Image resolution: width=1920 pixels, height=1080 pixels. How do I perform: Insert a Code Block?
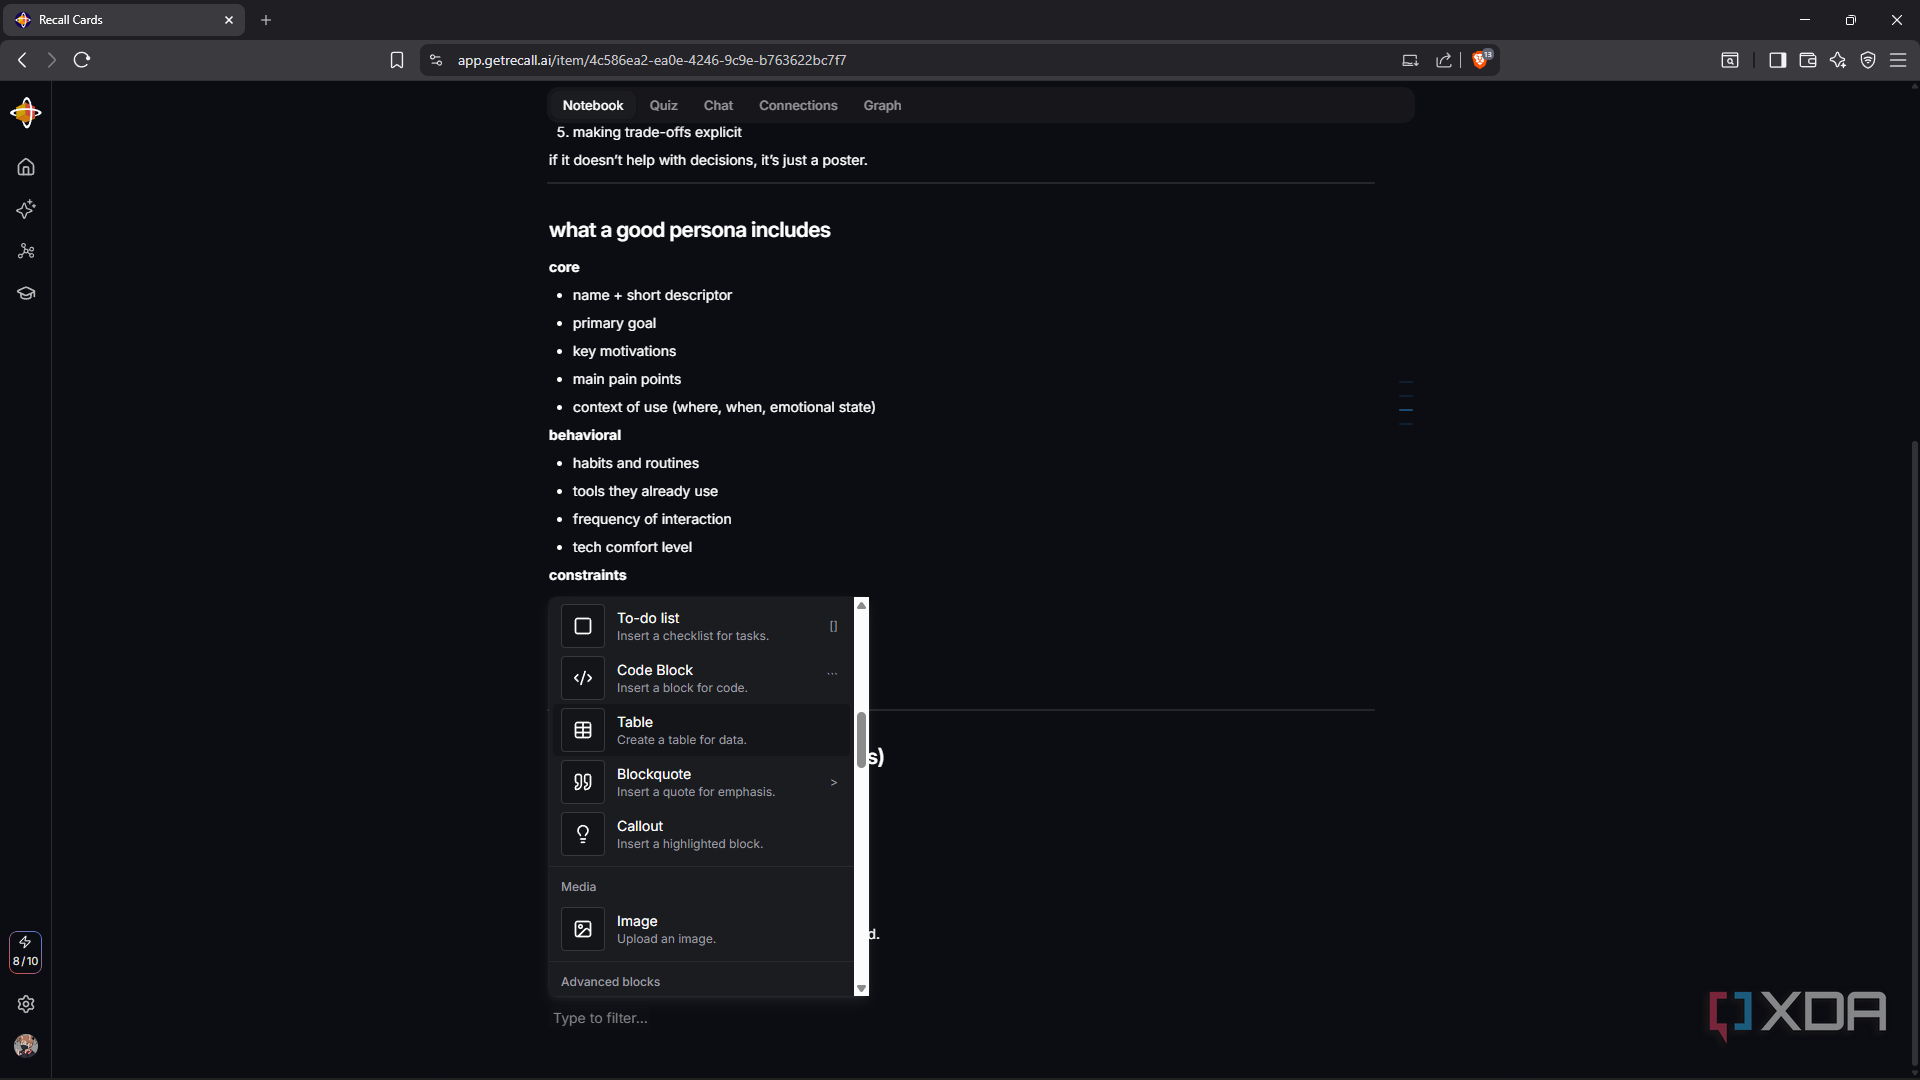click(x=702, y=678)
